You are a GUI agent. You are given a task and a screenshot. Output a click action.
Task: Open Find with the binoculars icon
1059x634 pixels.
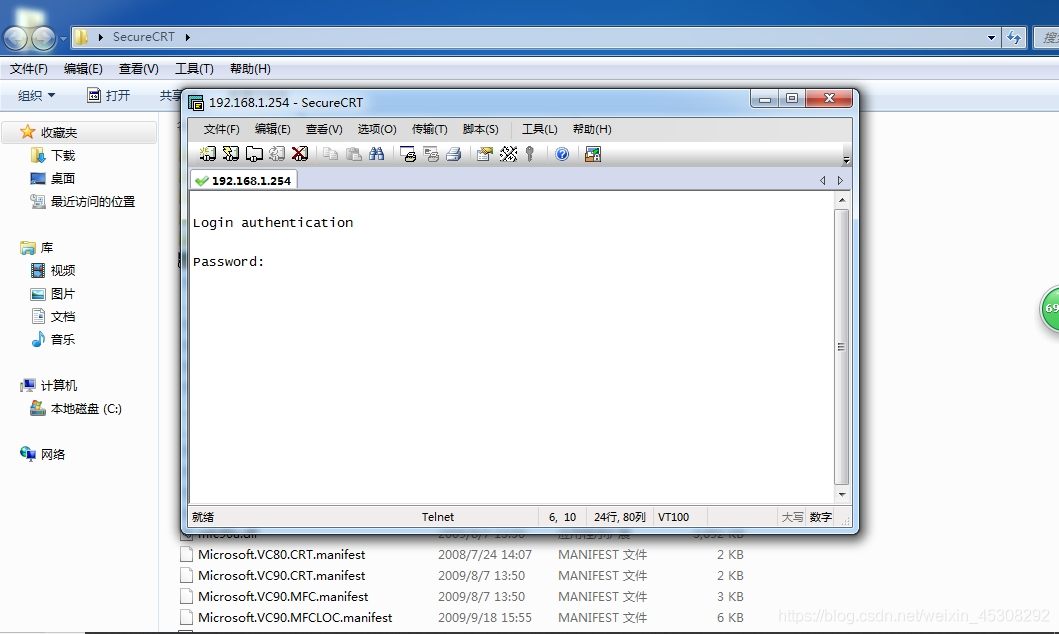[x=377, y=154]
